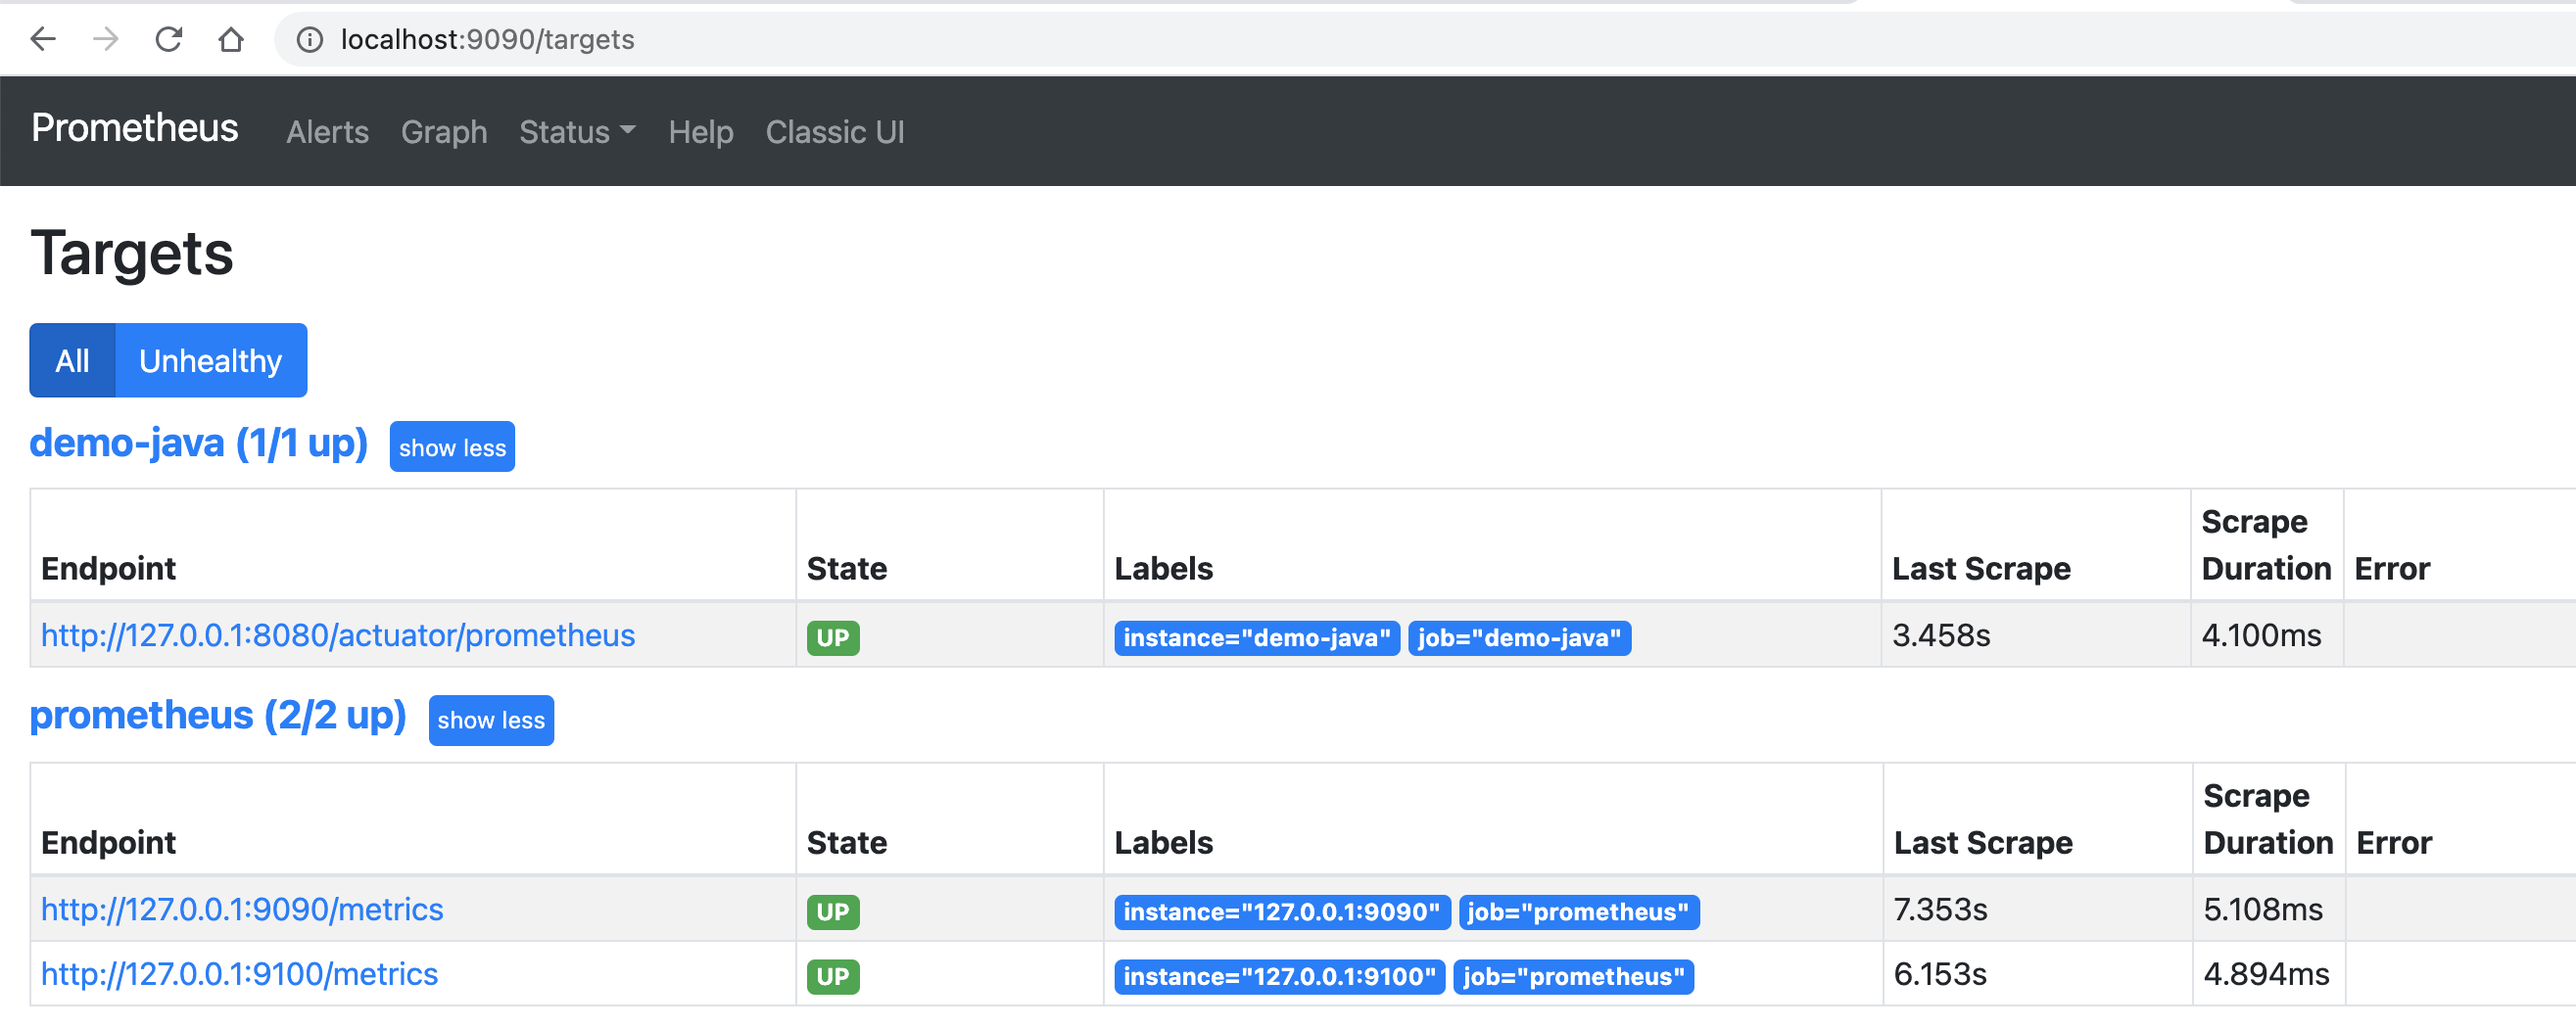The width and height of the screenshot is (2576, 1028).
Task: Select the 4.894ms scrape duration
Action: pyautogui.click(x=2266, y=974)
